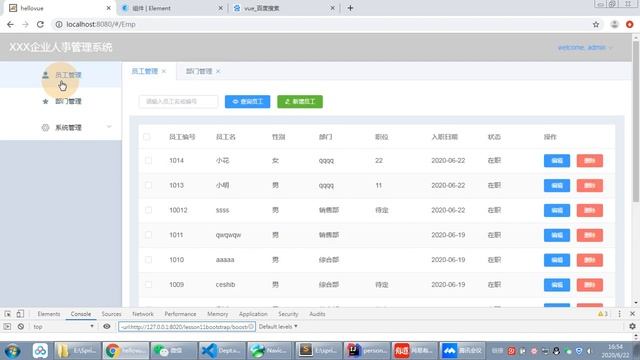The image size is (640, 360).
Task: Click the edit button for aaaaa row
Action: coord(557,260)
